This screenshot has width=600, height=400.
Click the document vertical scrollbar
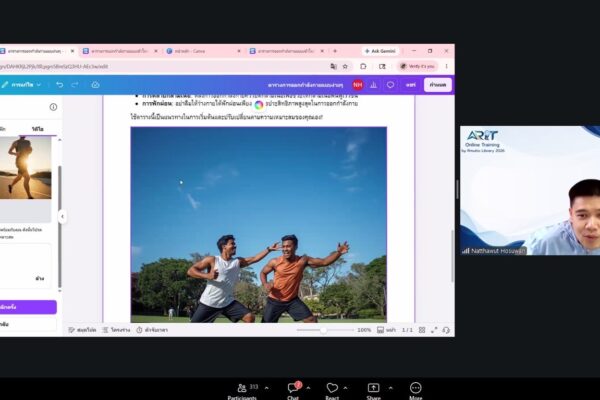[x=452, y=256]
